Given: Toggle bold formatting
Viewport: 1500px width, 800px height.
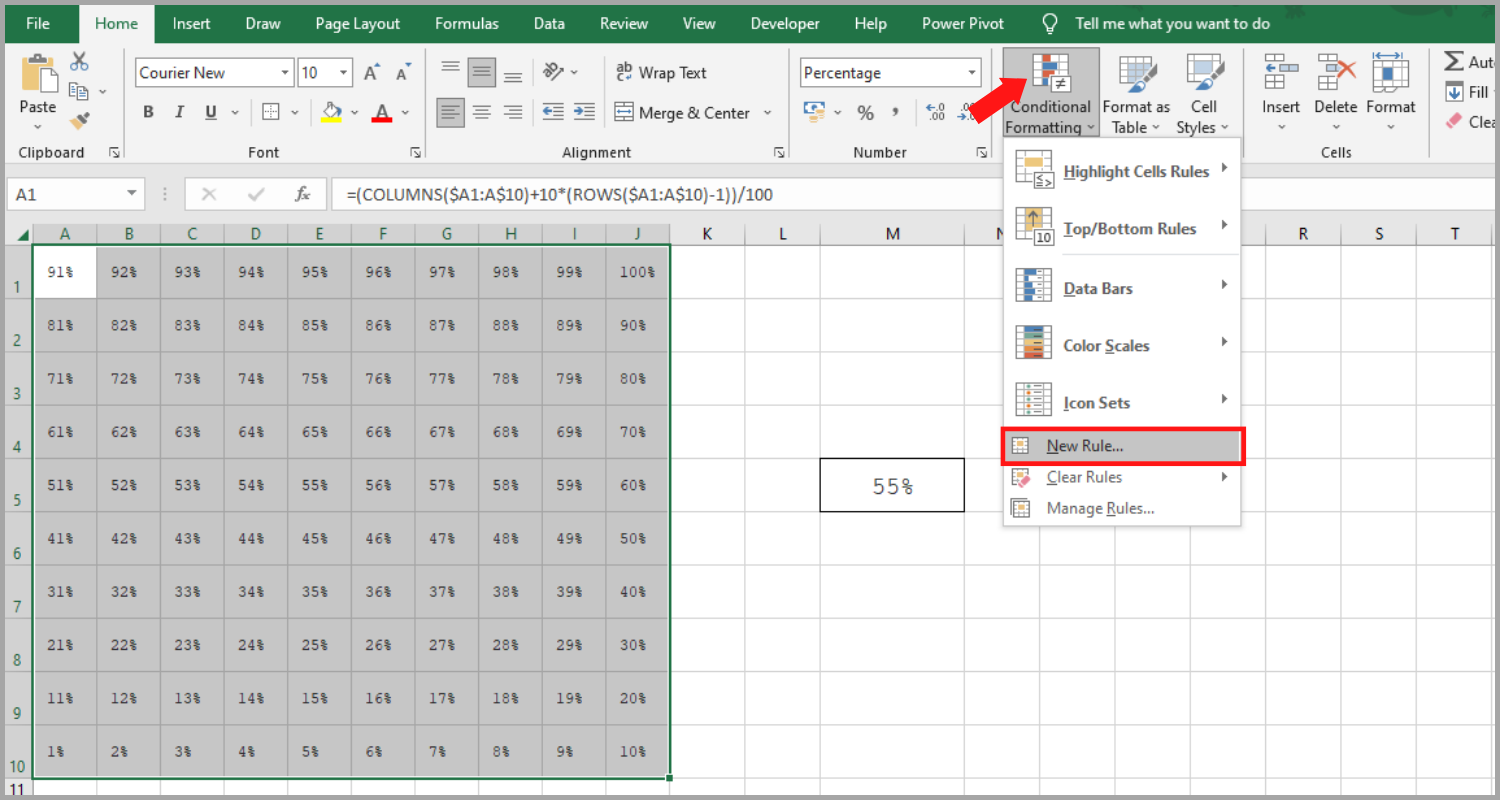Looking at the screenshot, I should pos(148,112).
